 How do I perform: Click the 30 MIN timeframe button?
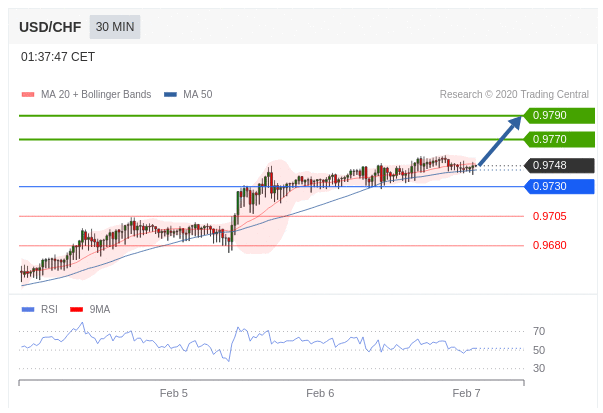tap(115, 27)
